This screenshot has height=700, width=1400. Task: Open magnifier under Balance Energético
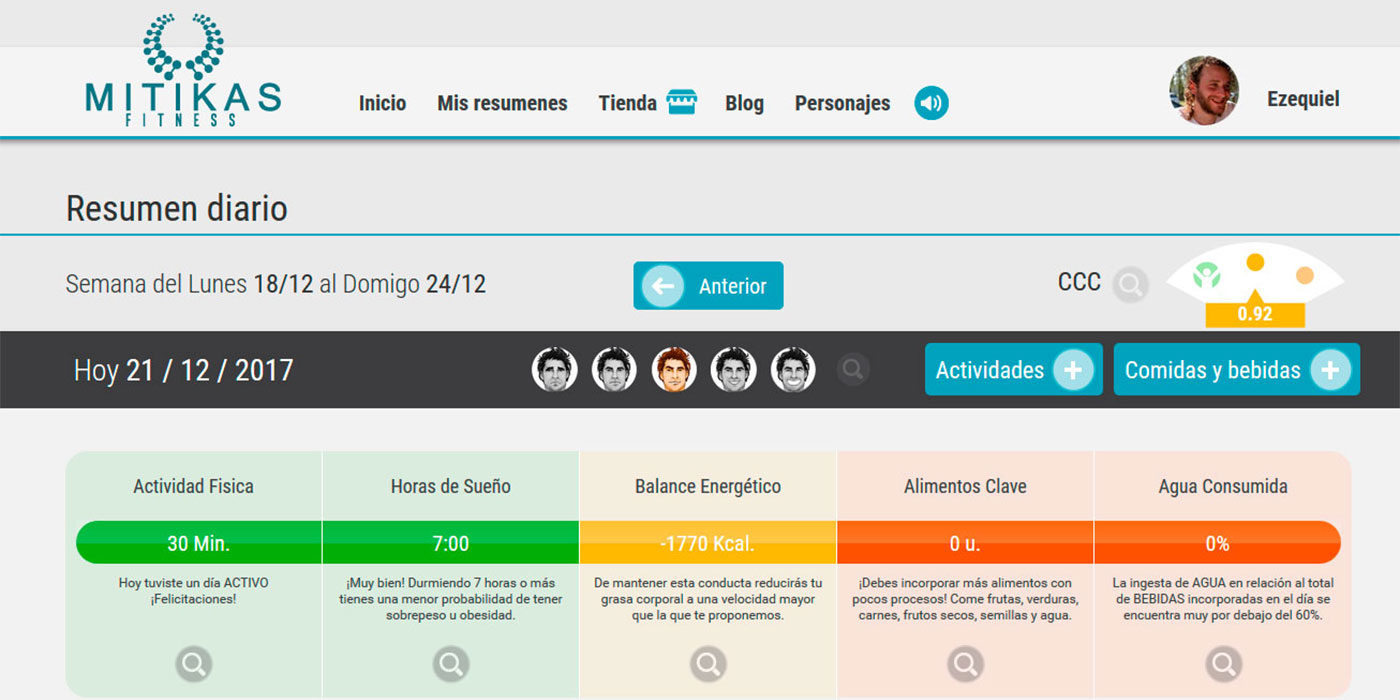tap(708, 662)
